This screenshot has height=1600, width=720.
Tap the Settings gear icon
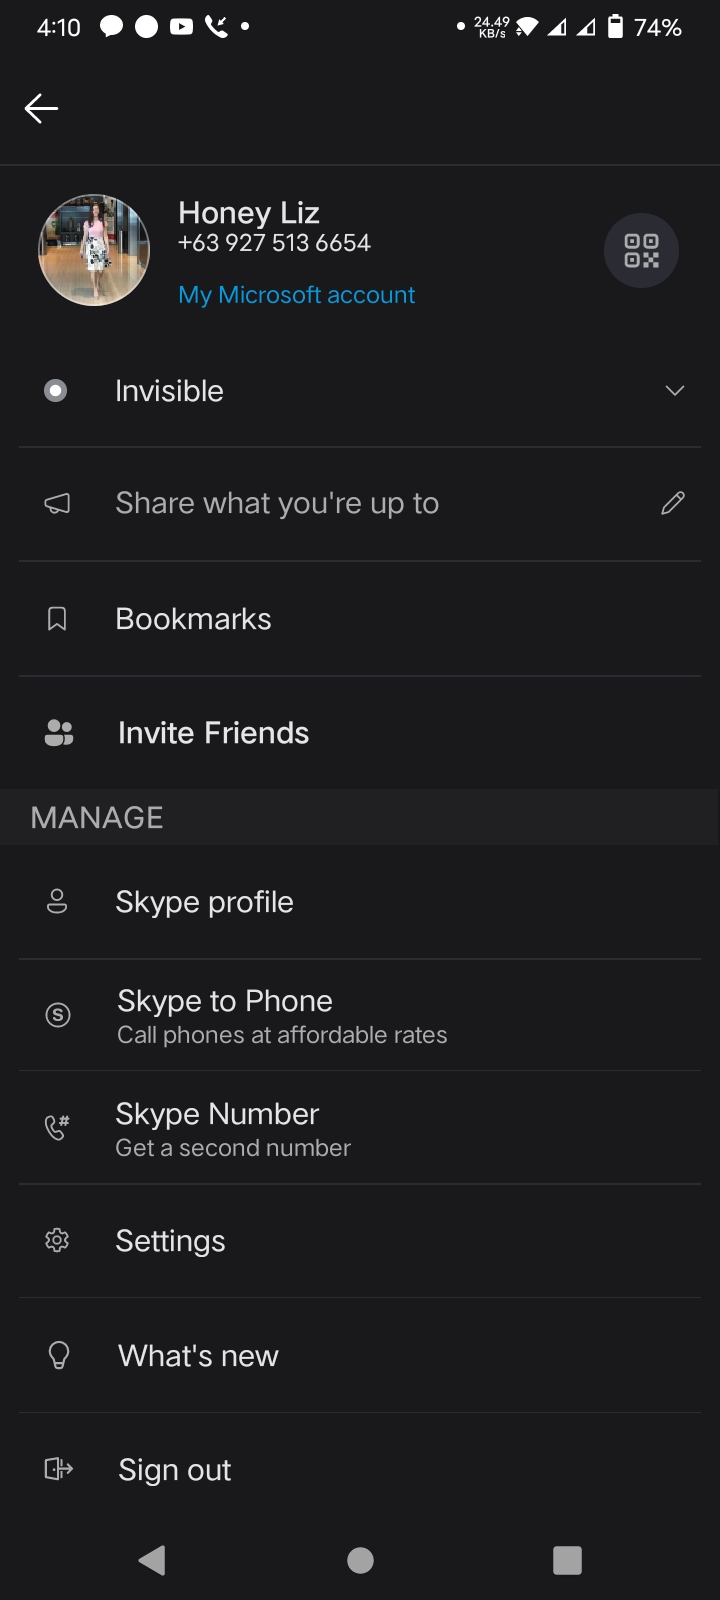point(57,1241)
